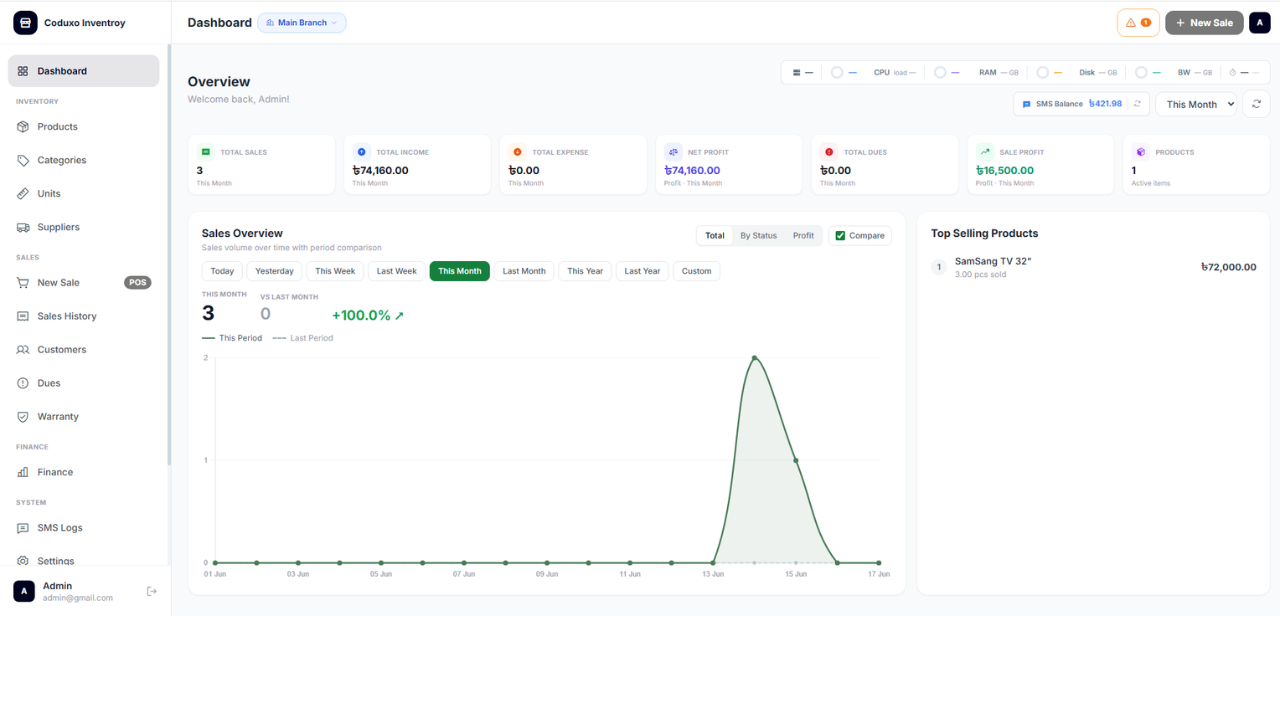Click the Units ruler icon

[x=23, y=194]
